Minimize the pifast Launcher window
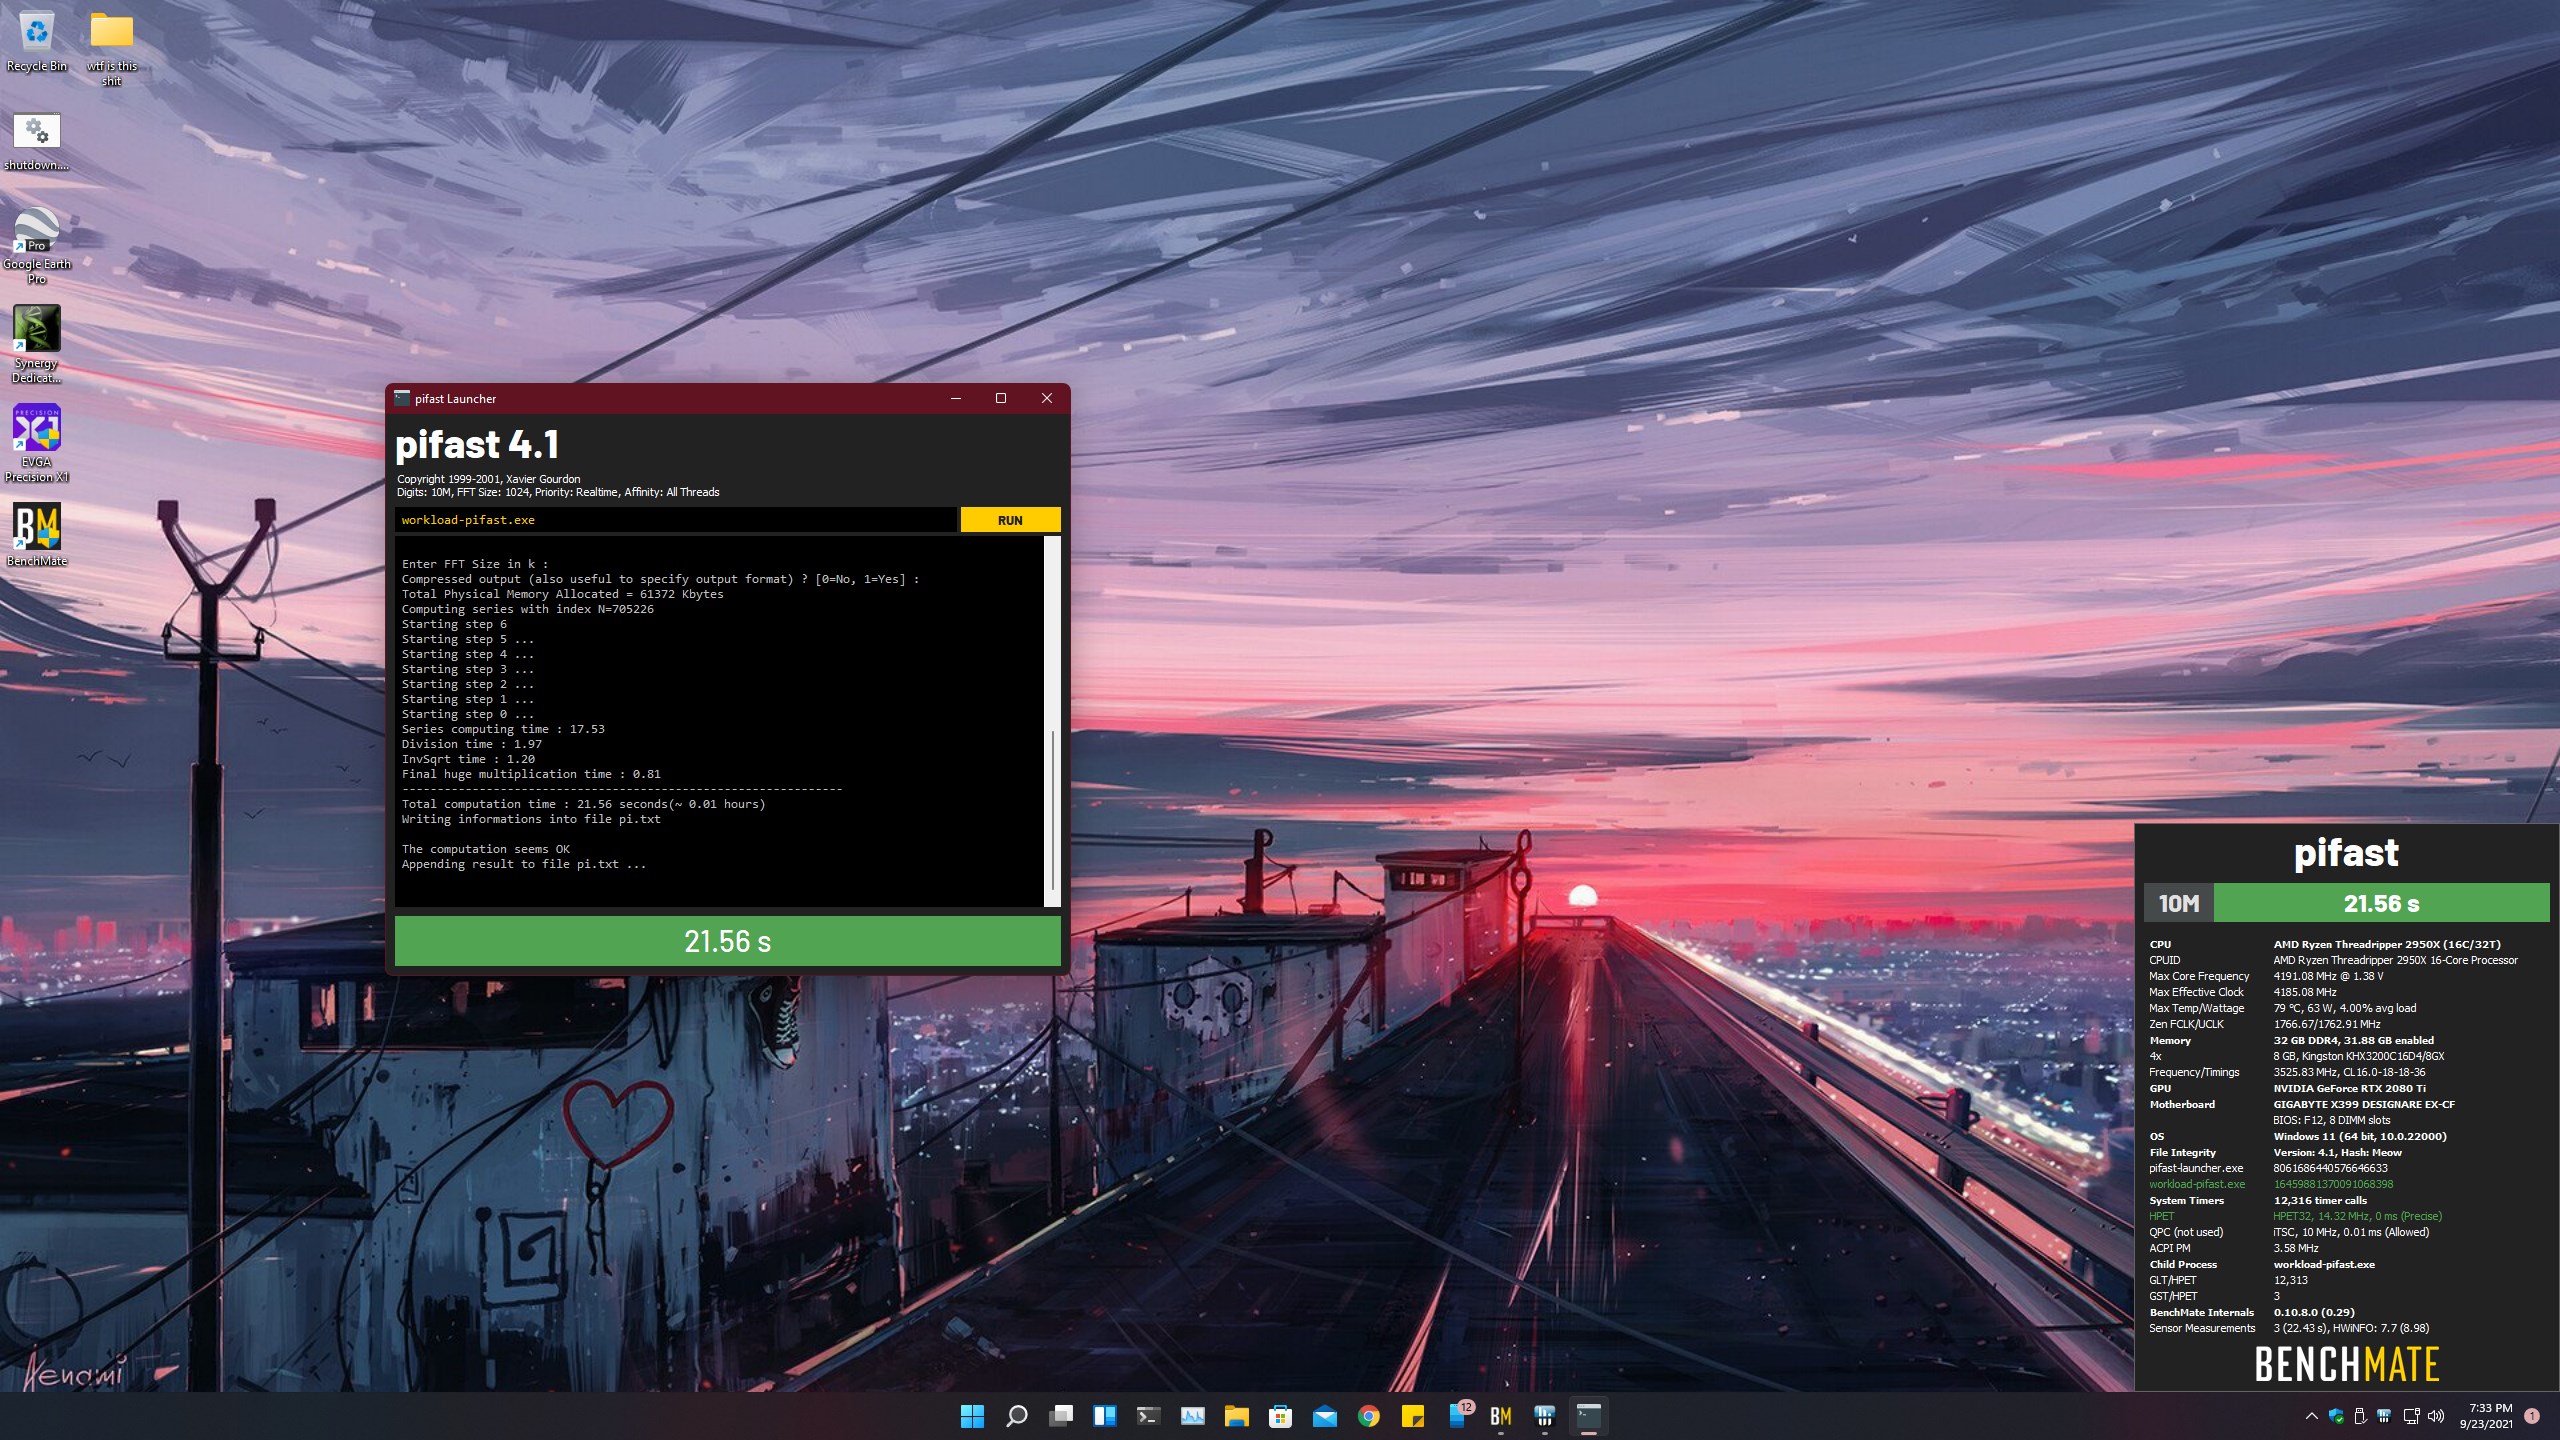This screenshot has width=2560, height=1440. 956,398
